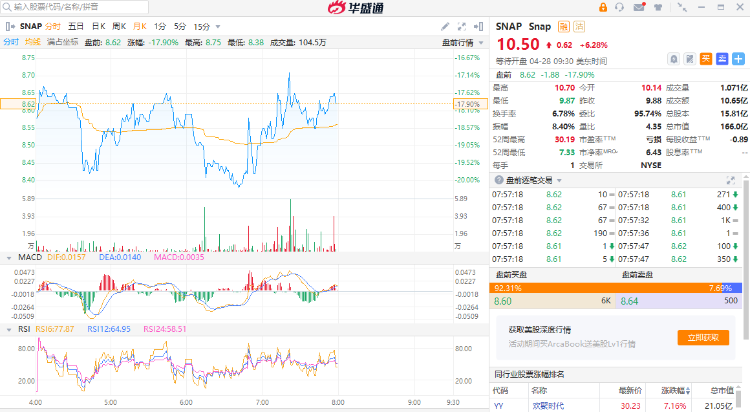
Task: Select the pencil drawing tool icon
Action: tap(445, 26)
